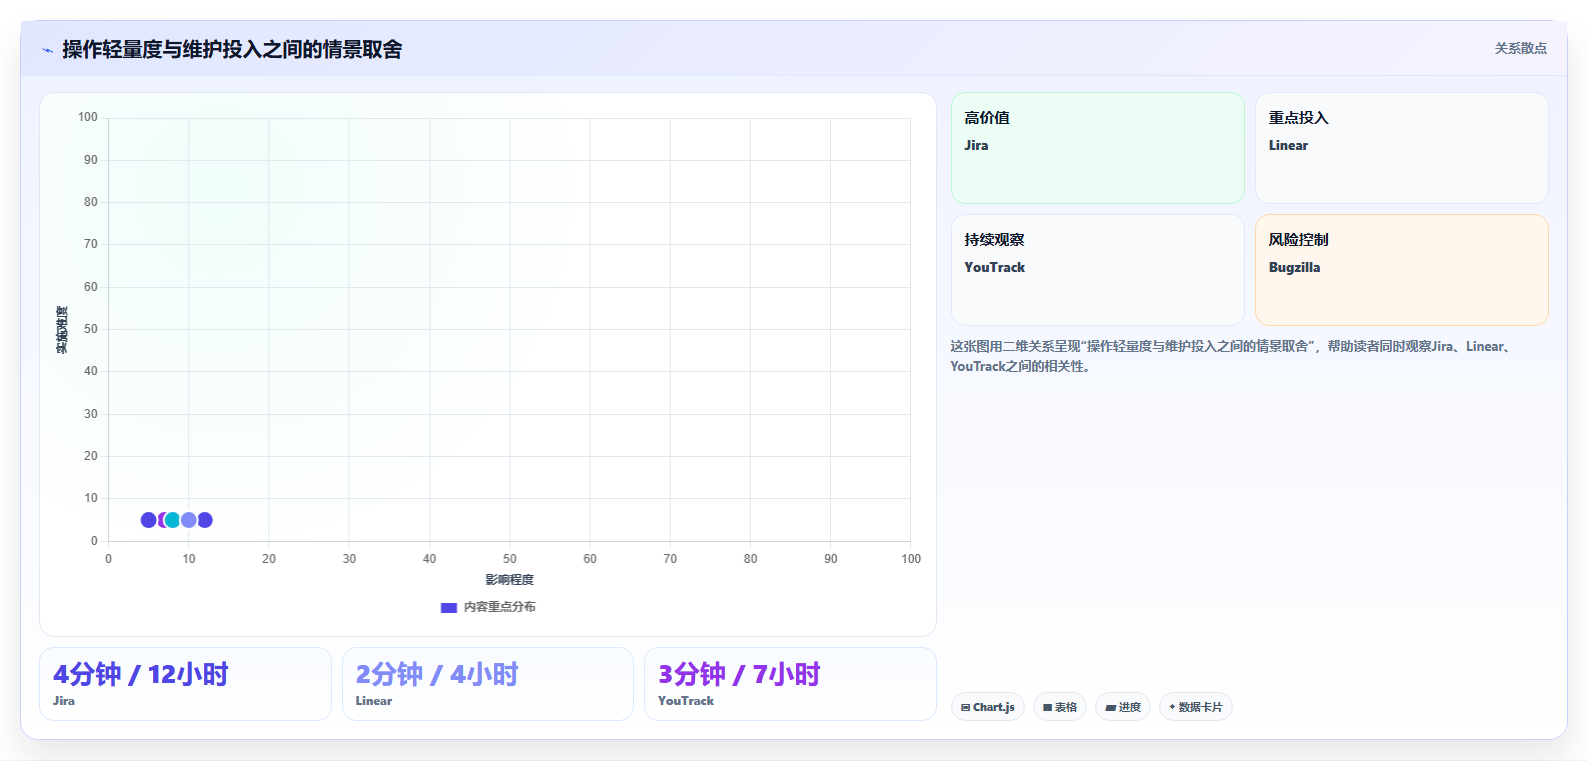
Task: Click the y-axis tick label 100
Action: coord(88,117)
